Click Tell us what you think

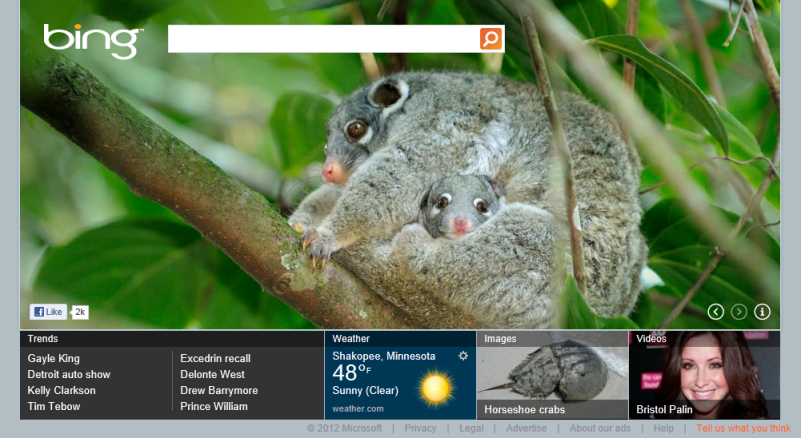tap(744, 428)
